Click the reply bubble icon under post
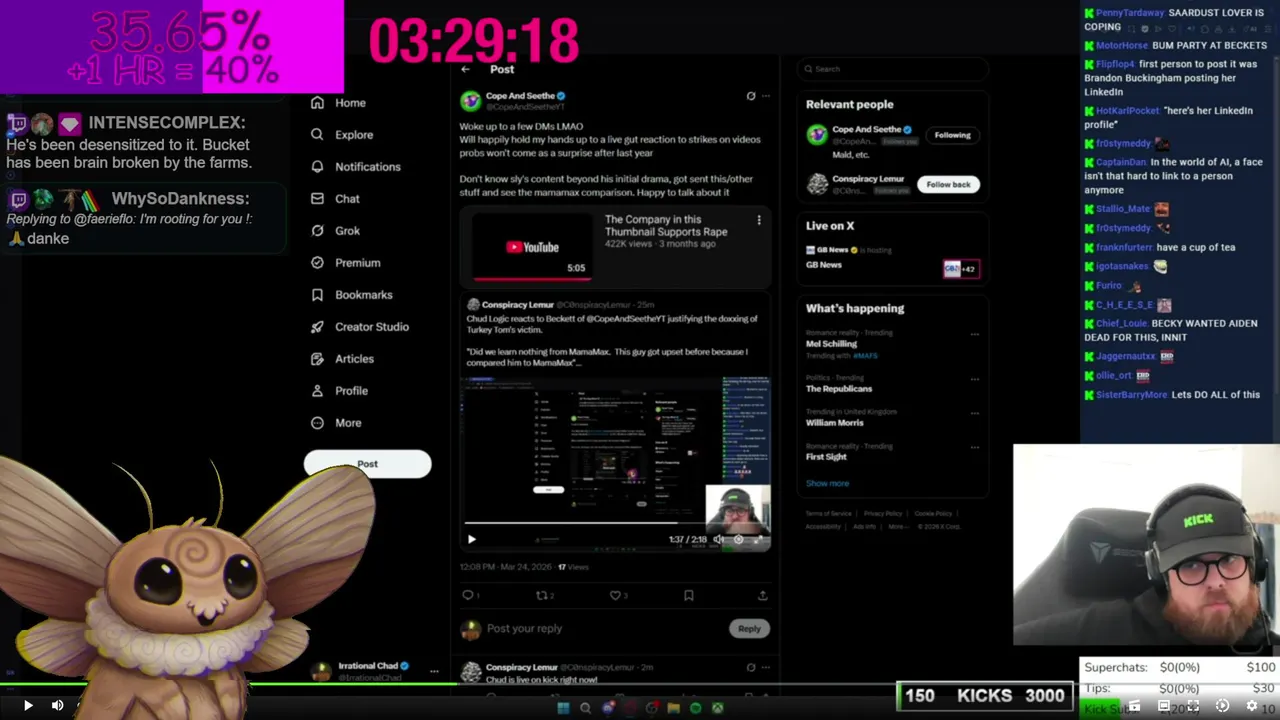This screenshot has height=720, width=1280. [x=467, y=595]
